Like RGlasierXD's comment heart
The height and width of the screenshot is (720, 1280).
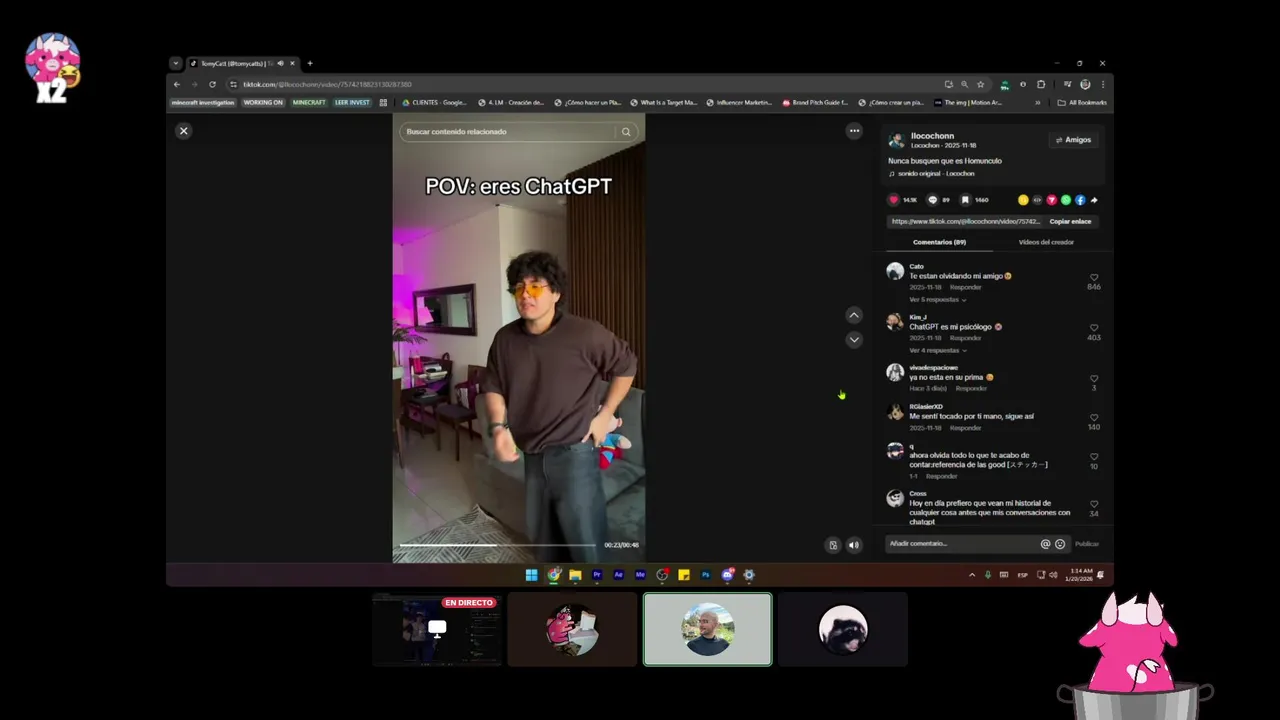pyautogui.click(x=1094, y=418)
